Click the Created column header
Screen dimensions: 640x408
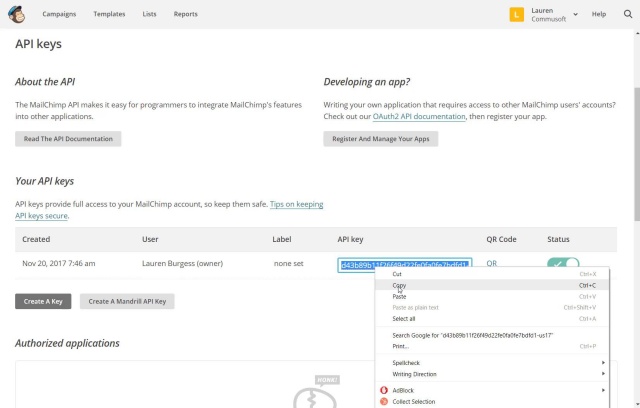point(36,239)
